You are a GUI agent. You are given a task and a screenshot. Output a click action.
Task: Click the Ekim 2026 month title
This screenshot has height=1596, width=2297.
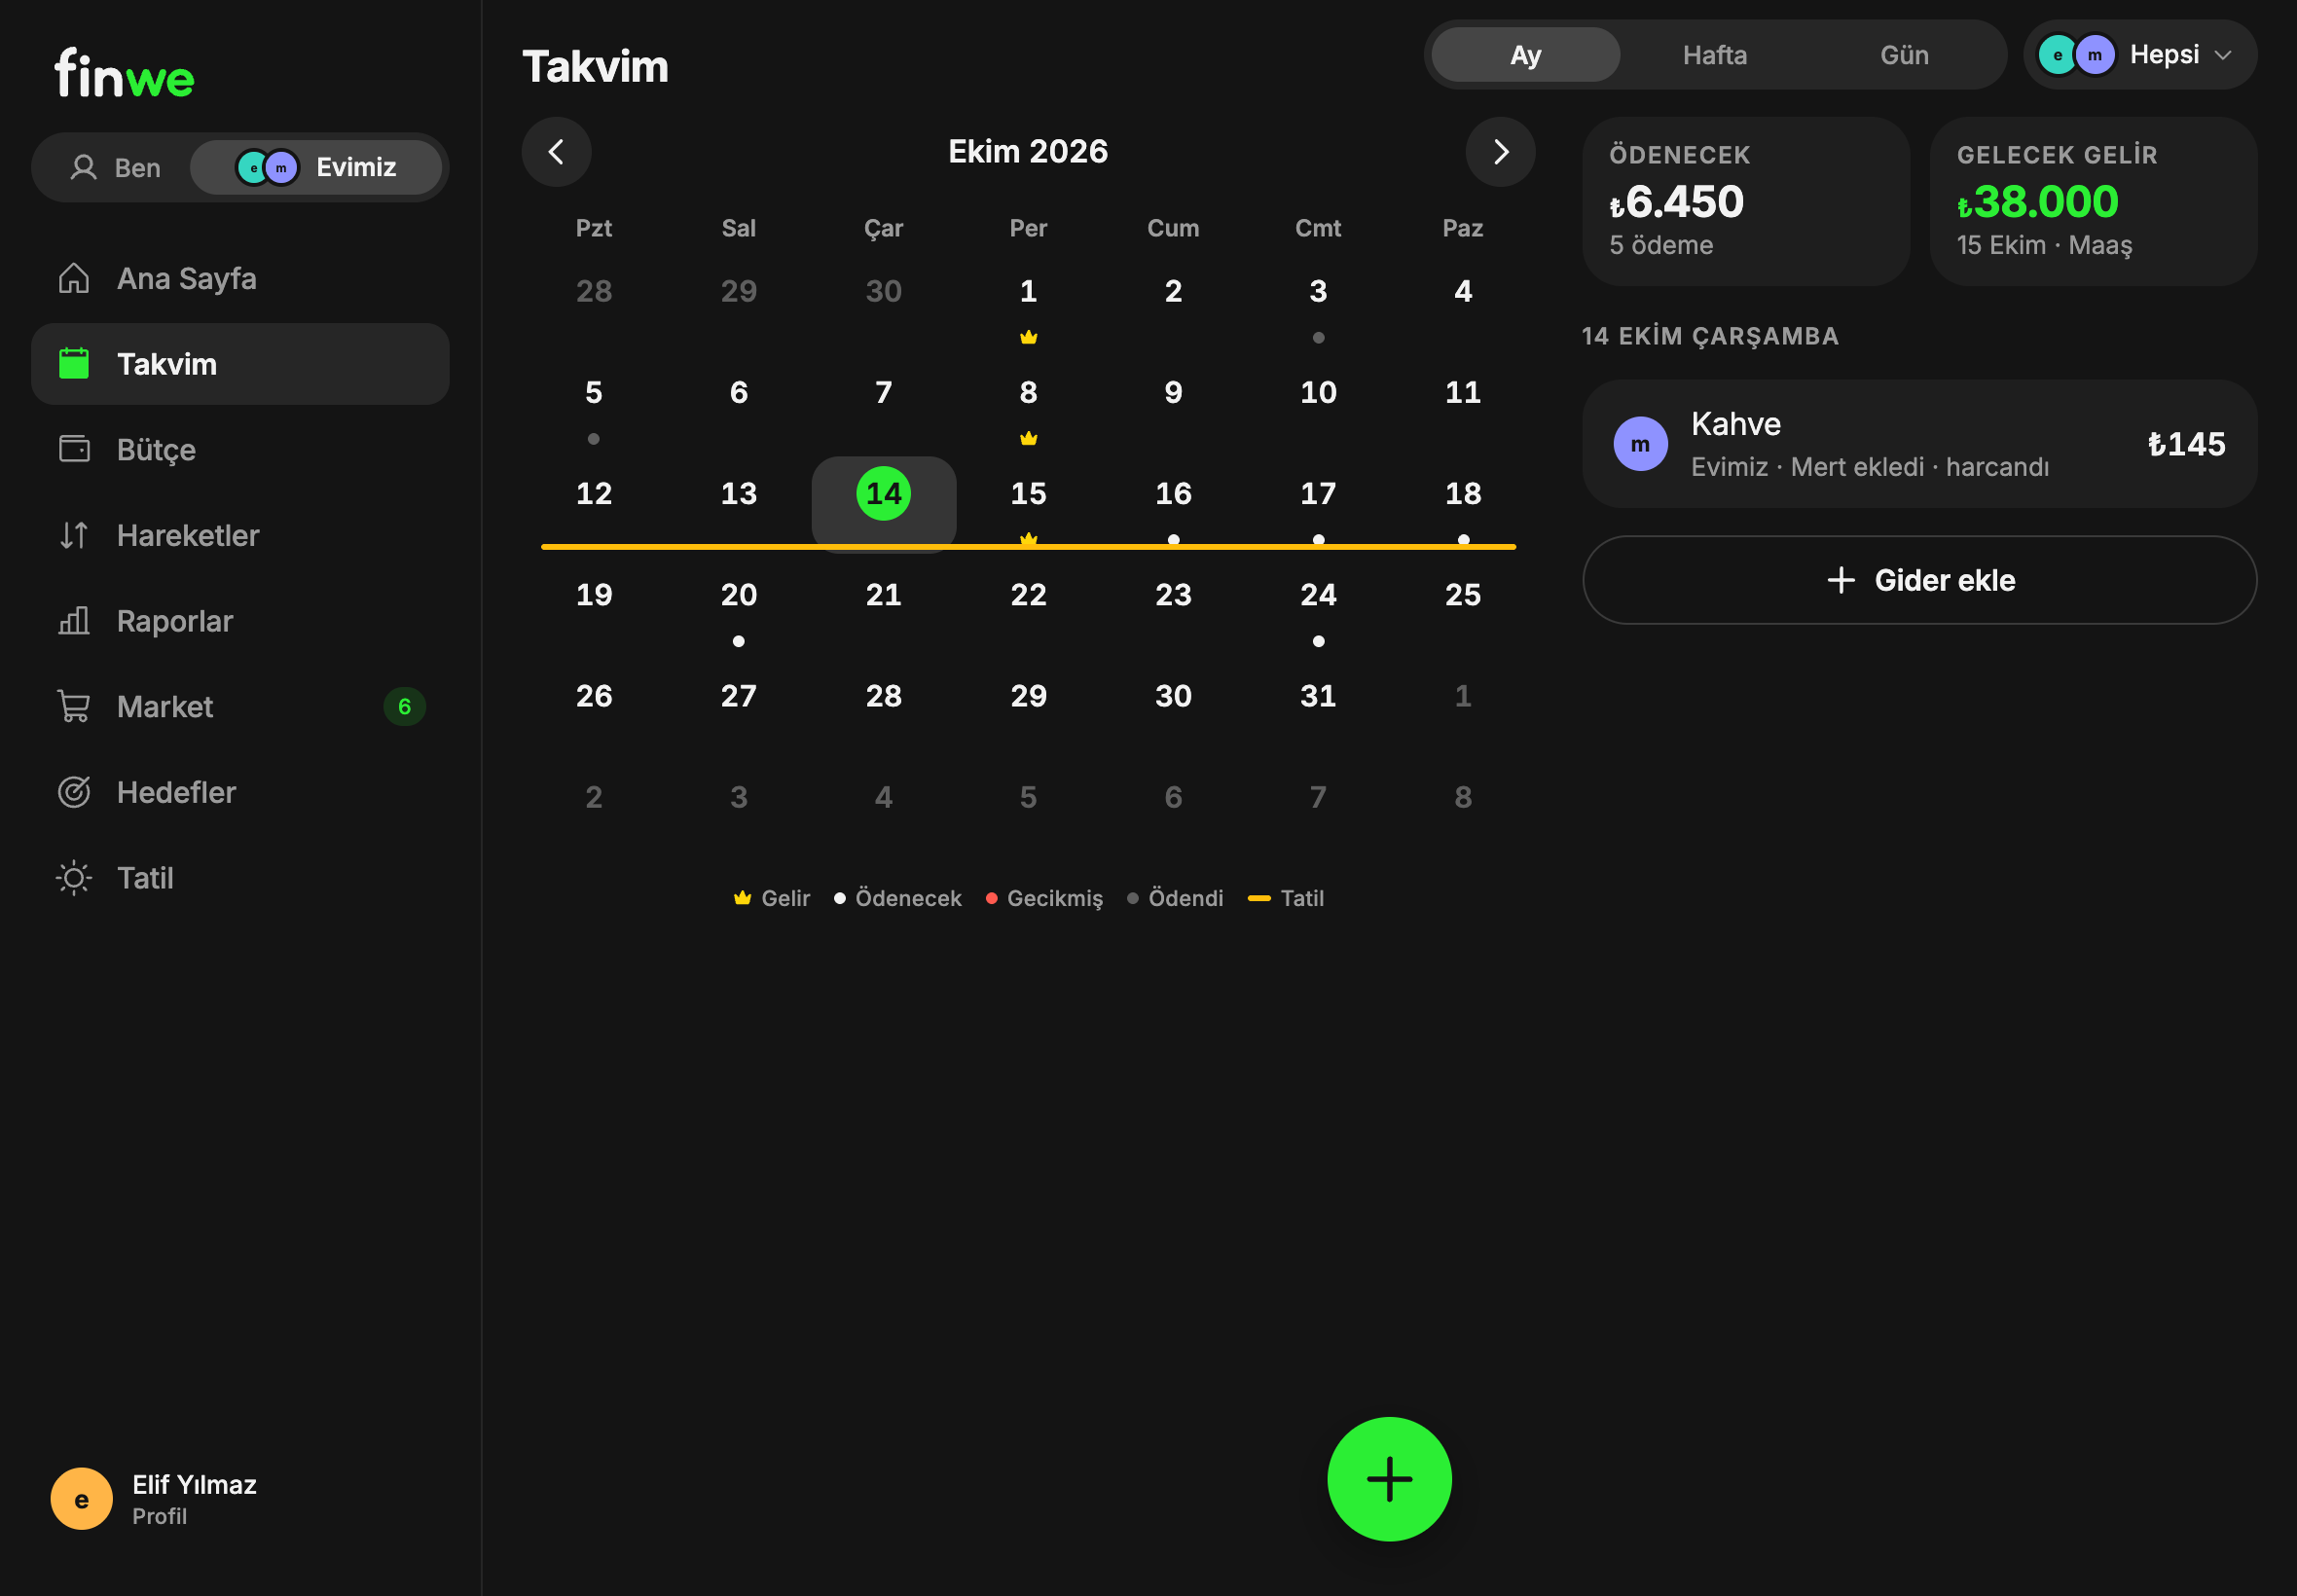click(x=1027, y=152)
